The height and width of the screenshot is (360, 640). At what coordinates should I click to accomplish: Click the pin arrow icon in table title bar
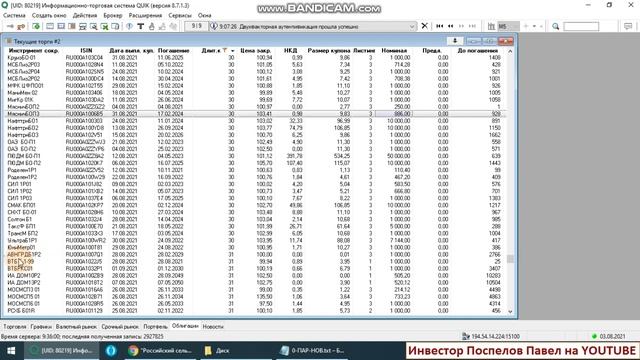[455, 41]
